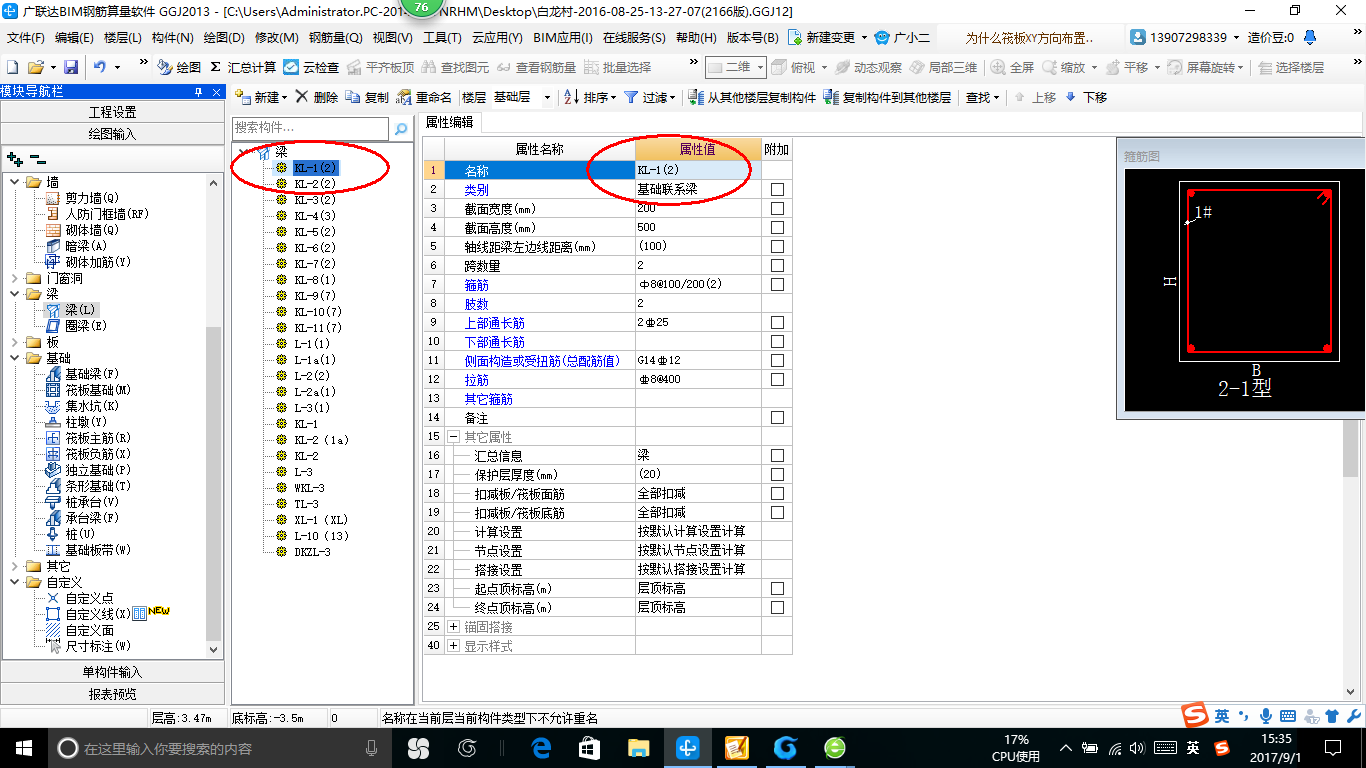
Task: Open the 文件(F) menu
Action: pos(26,38)
